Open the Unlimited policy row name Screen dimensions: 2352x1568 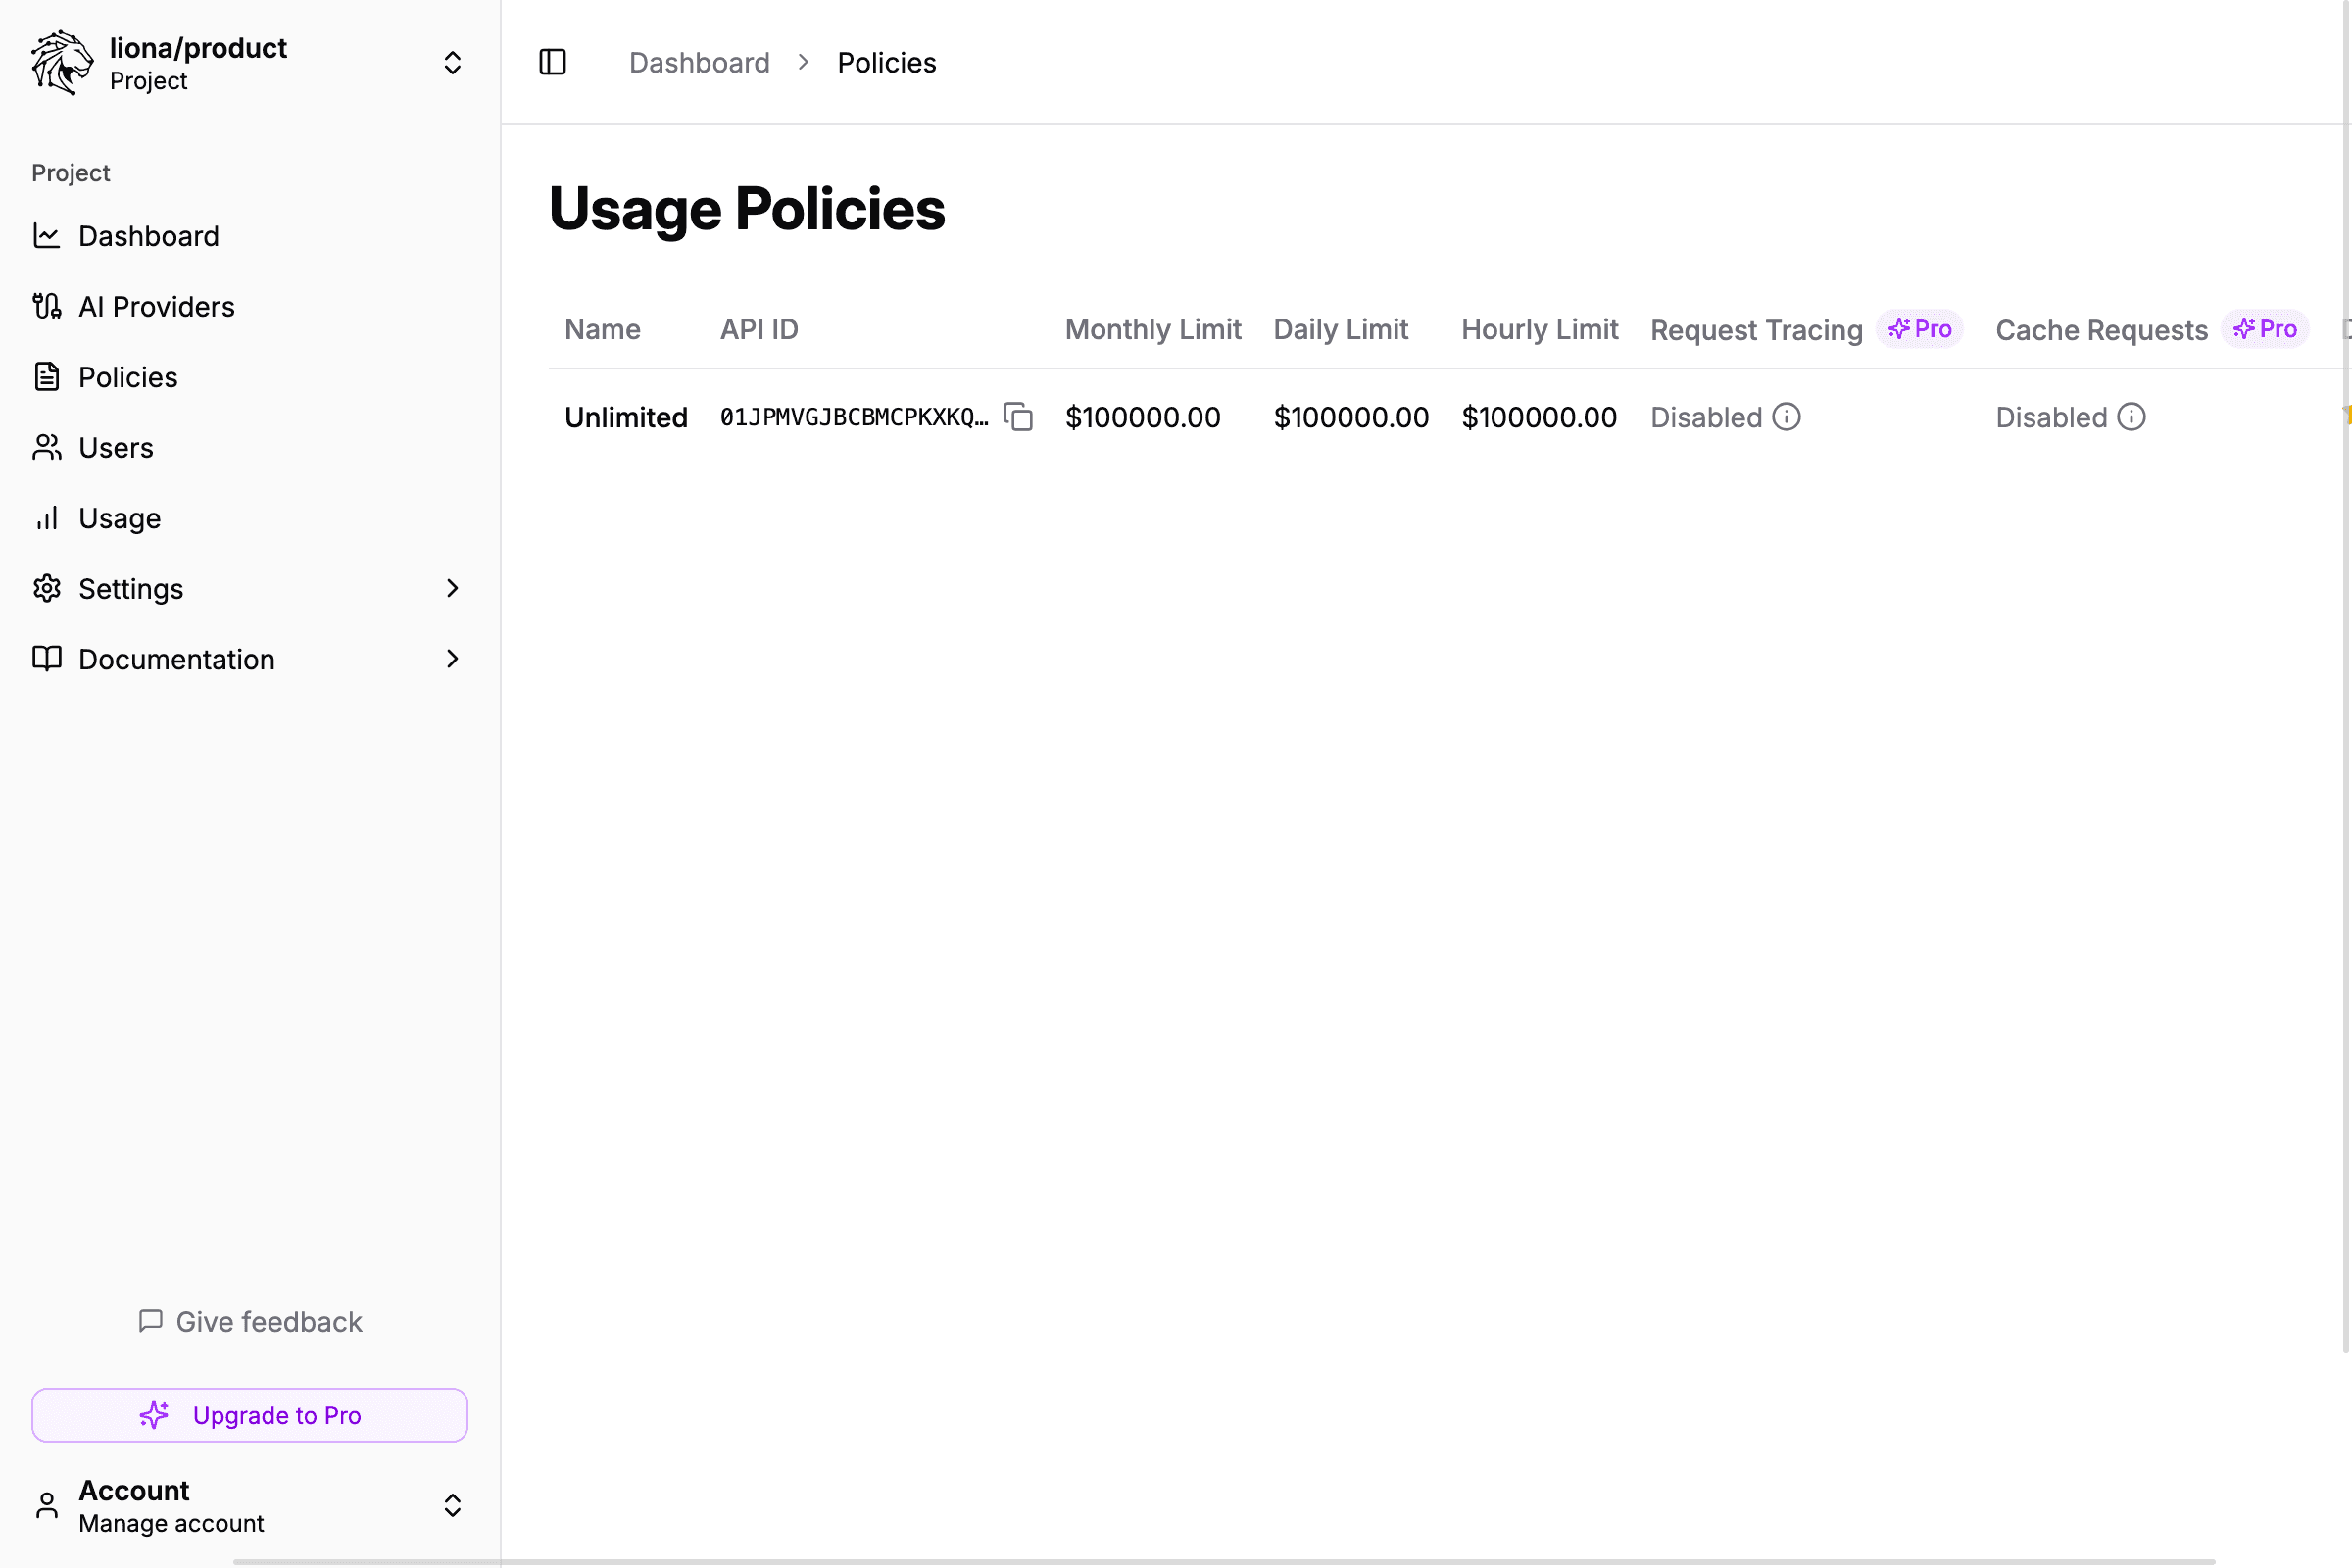point(626,417)
